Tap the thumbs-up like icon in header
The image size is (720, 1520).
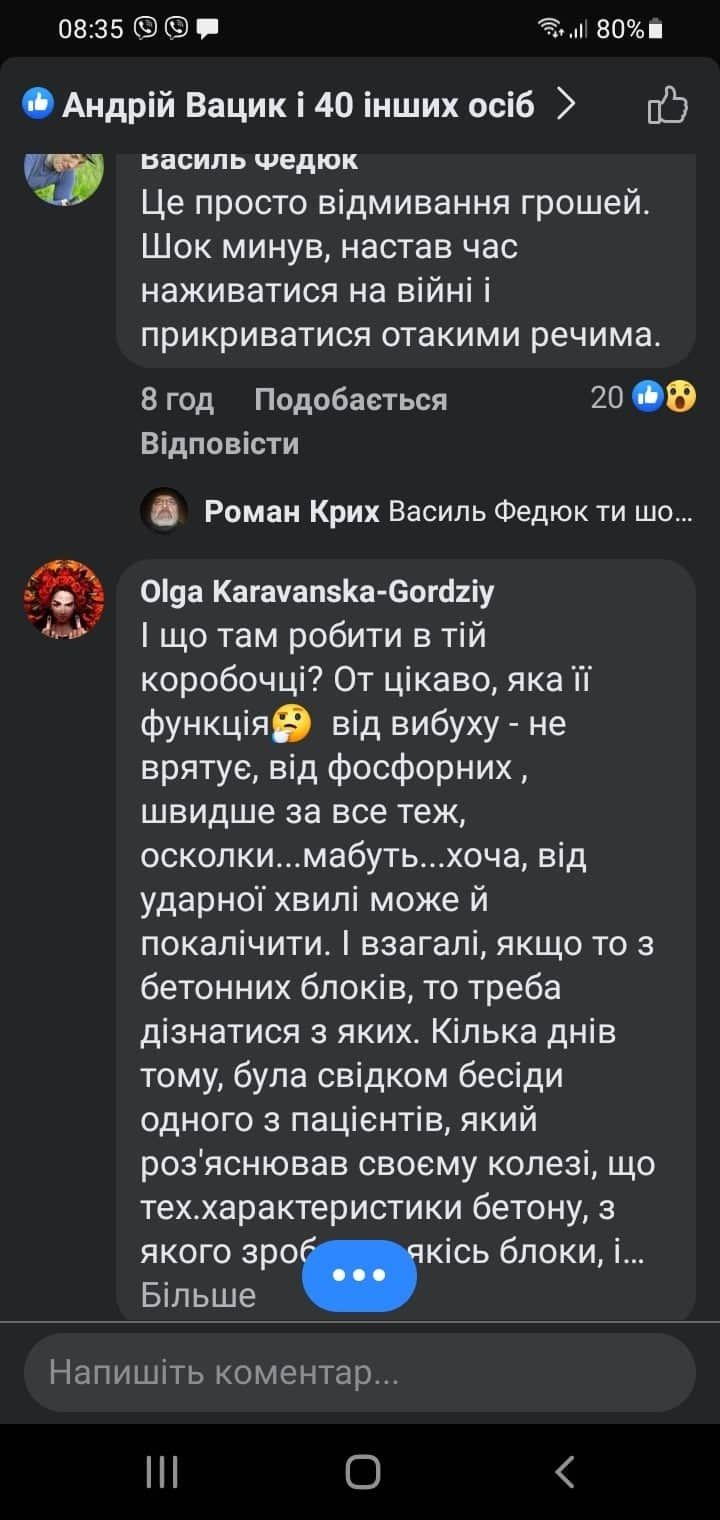click(x=668, y=105)
